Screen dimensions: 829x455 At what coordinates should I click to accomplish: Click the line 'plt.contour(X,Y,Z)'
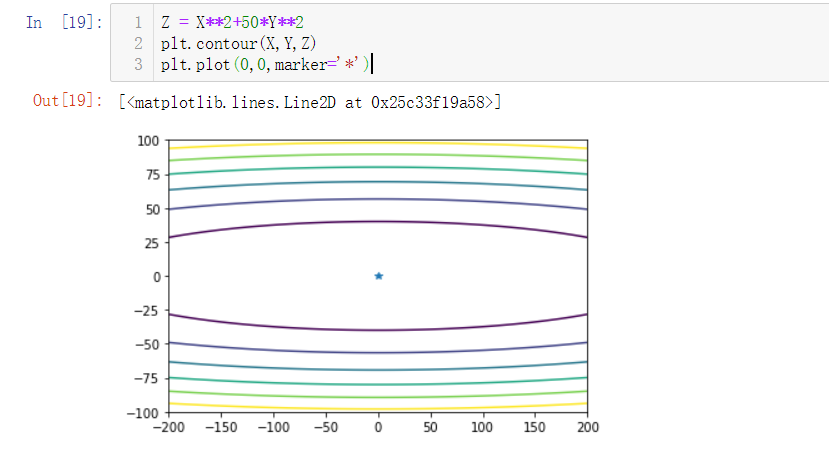click(x=238, y=43)
